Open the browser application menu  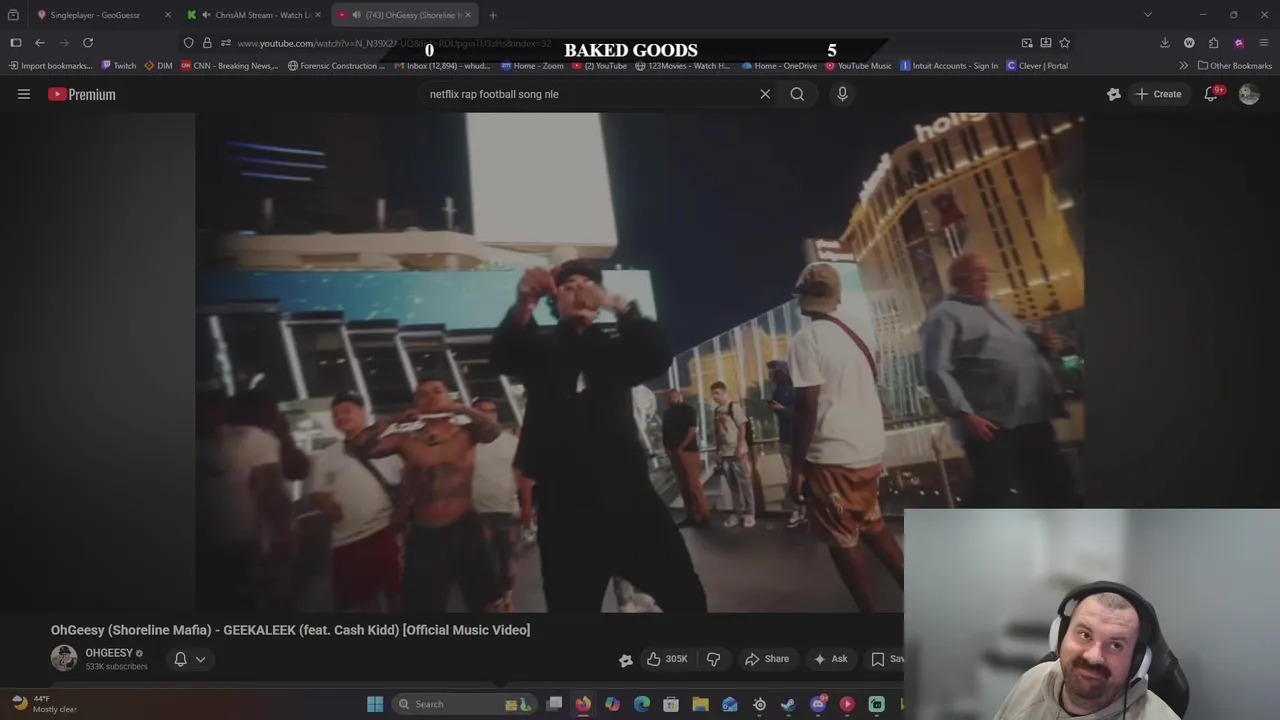click(1264, 43)
